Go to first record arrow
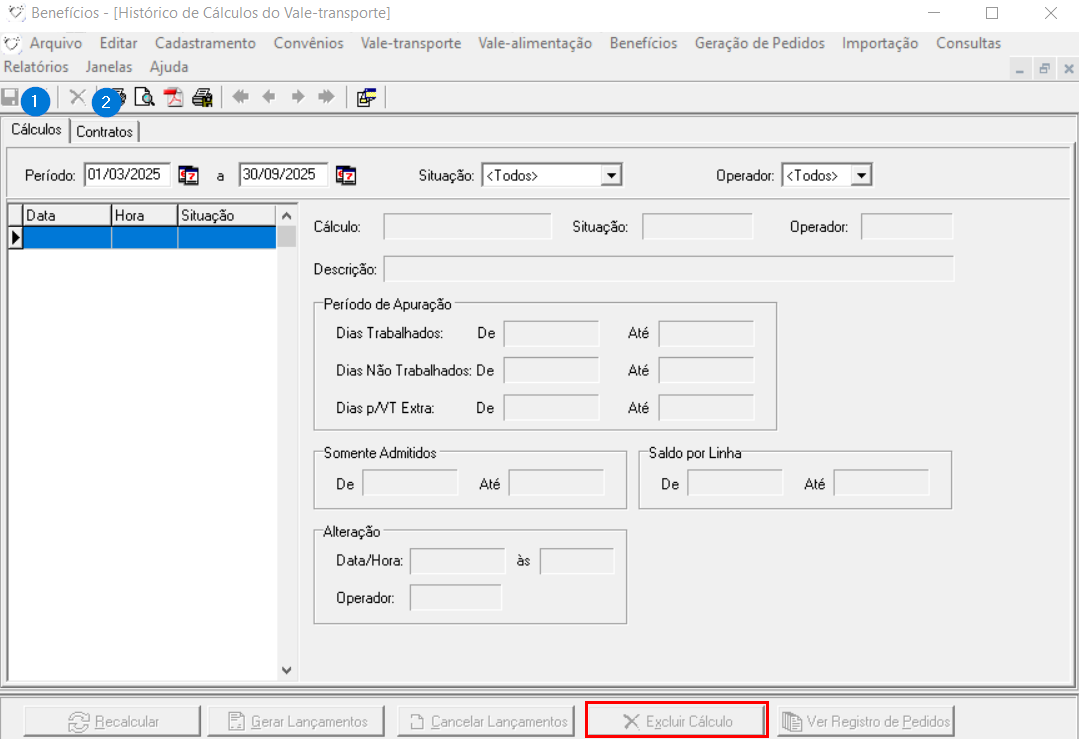This screenshot has width=1079, height=739. coord(240,97)
